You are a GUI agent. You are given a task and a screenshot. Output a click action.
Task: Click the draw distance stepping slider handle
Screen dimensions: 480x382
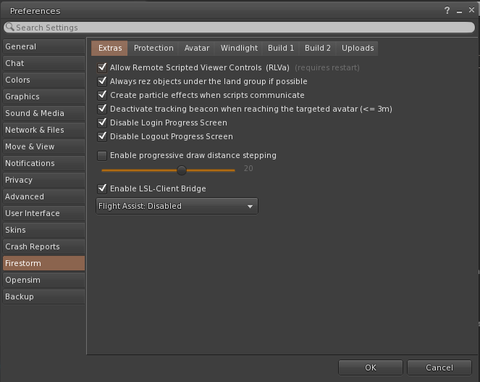coord(182,170)
